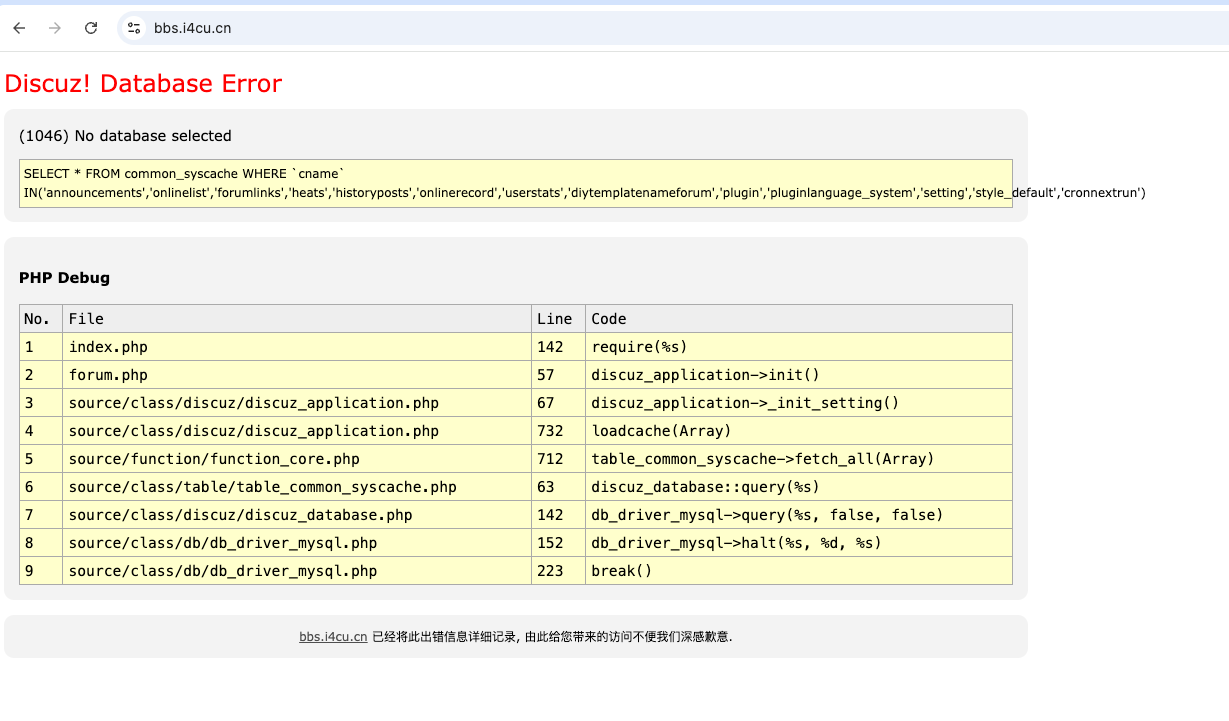Screen dimensions: 1229x721
Task: Click the discuz_database.php file cell
Action: [297, 515]
